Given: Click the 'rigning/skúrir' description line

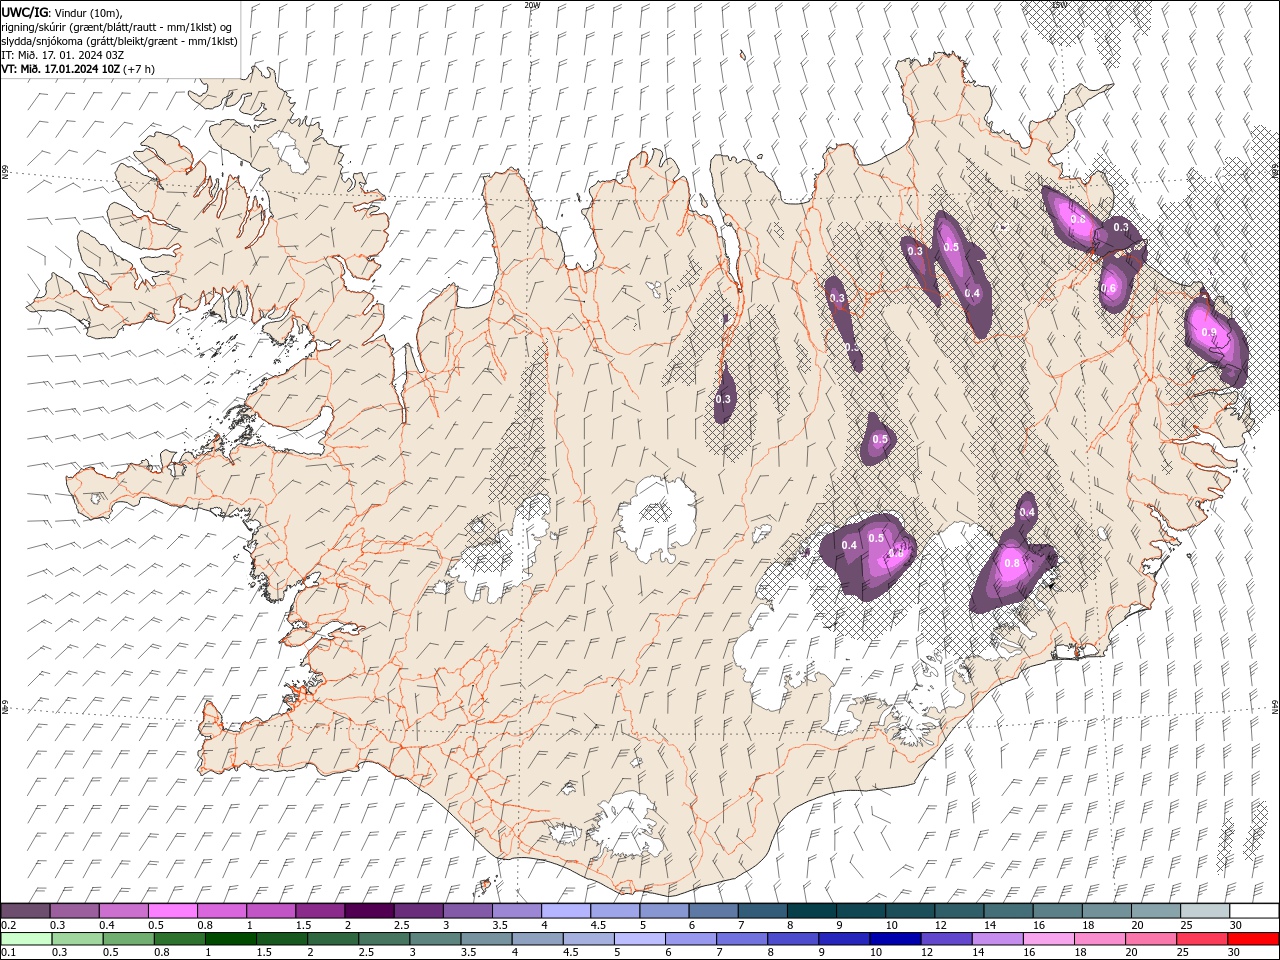Looking at the screenshot, I should pyautogui.click(x=118, y=26).
